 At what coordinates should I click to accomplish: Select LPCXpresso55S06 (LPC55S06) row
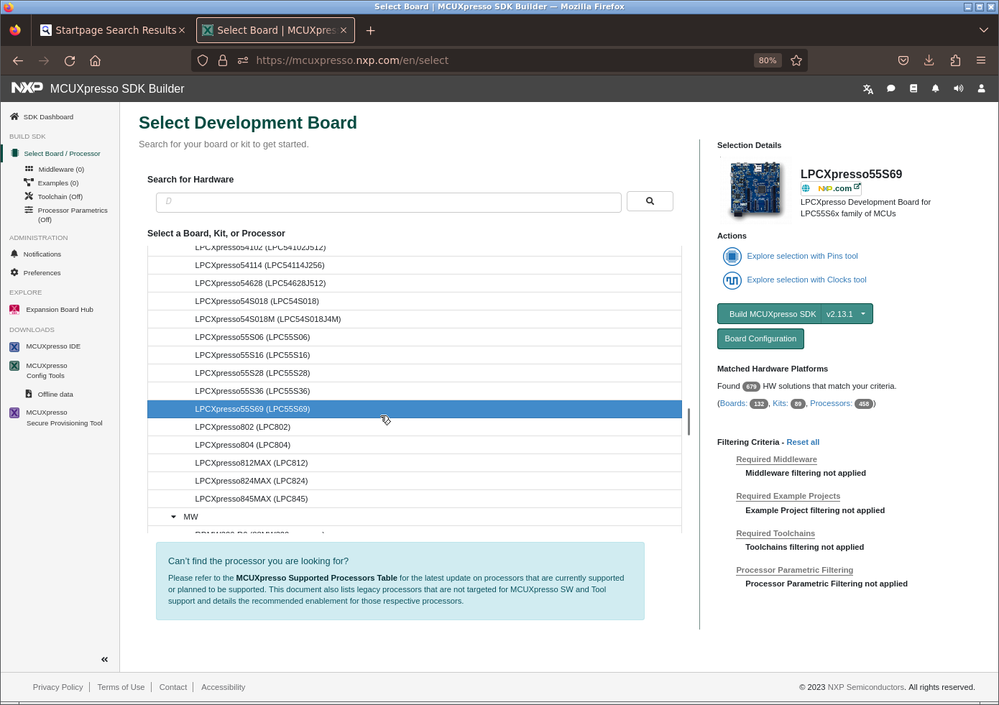[x=414, y=337]
